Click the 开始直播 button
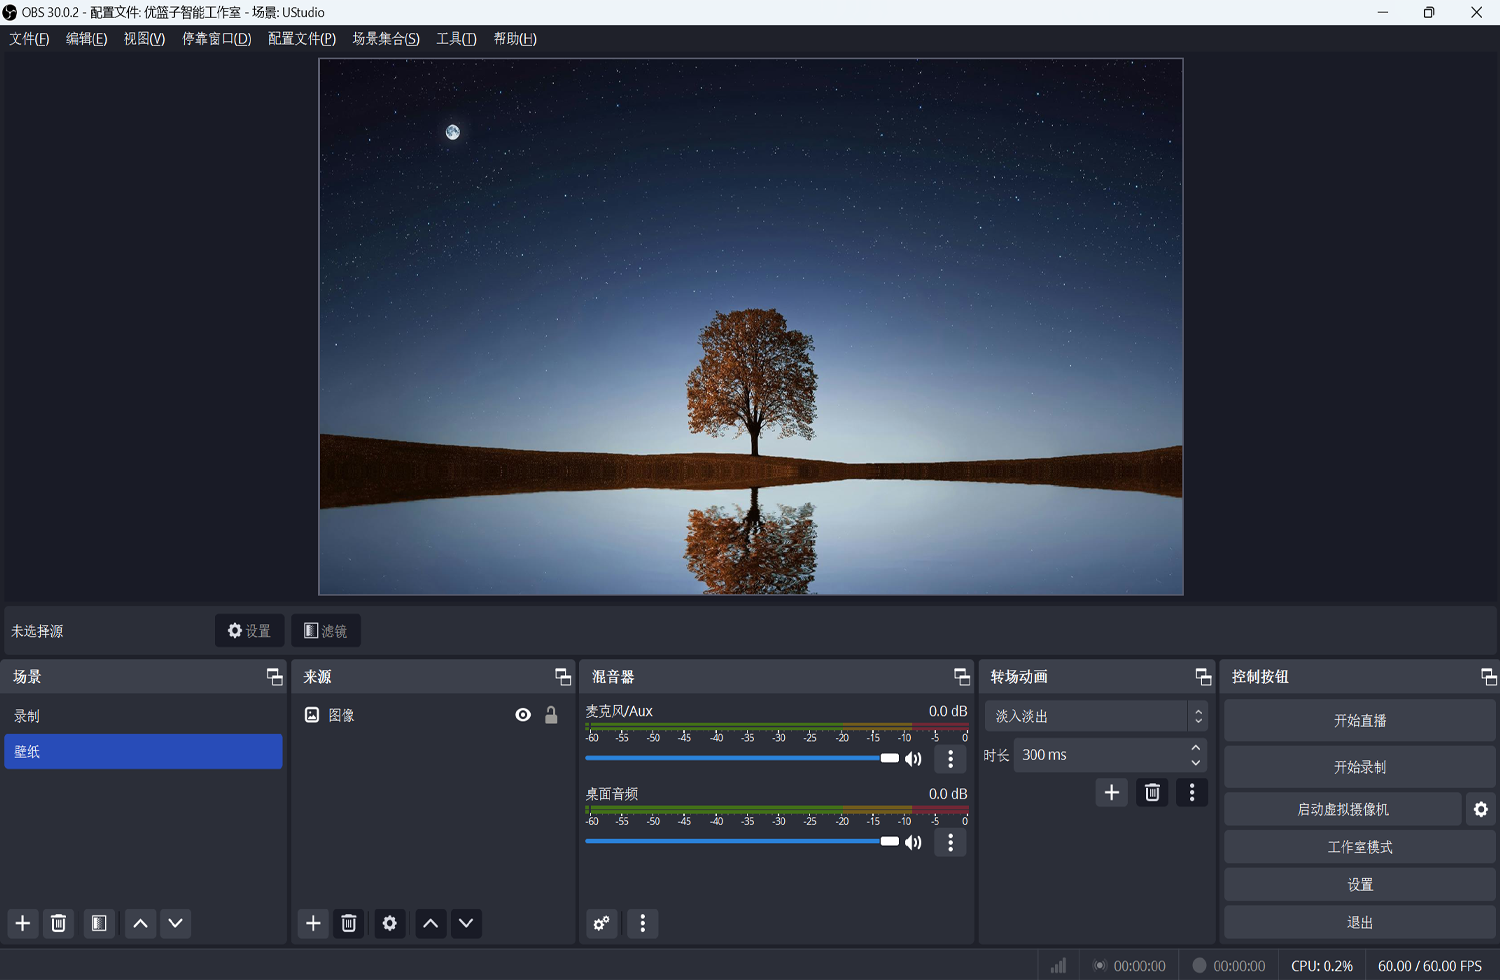Viewport: 1500px width, 980px height. pyautogui.click(x=1359, y=720)
